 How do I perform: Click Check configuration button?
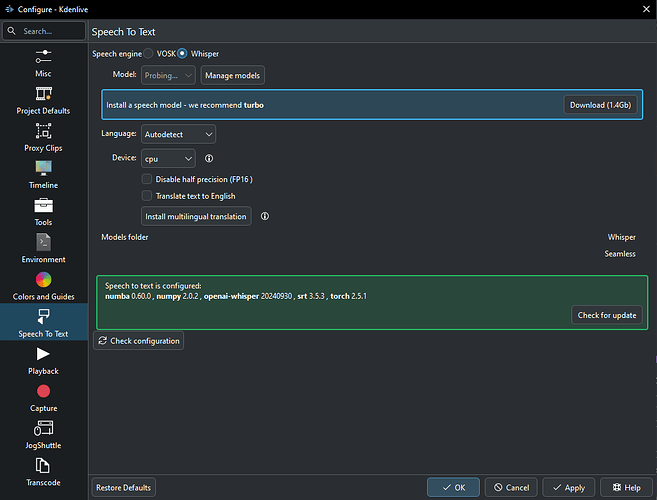pyautogui.click(x=139, y=341)
